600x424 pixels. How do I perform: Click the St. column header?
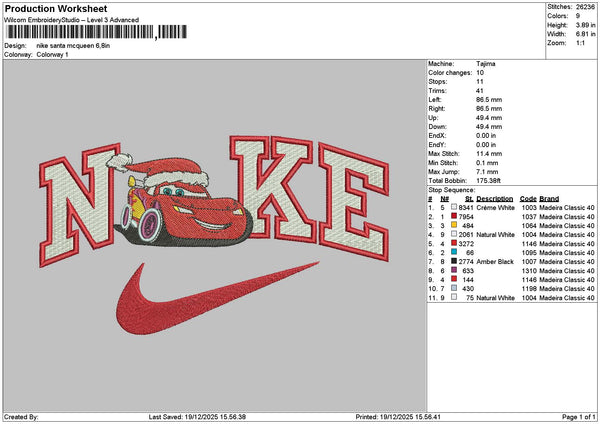[470, 199]
